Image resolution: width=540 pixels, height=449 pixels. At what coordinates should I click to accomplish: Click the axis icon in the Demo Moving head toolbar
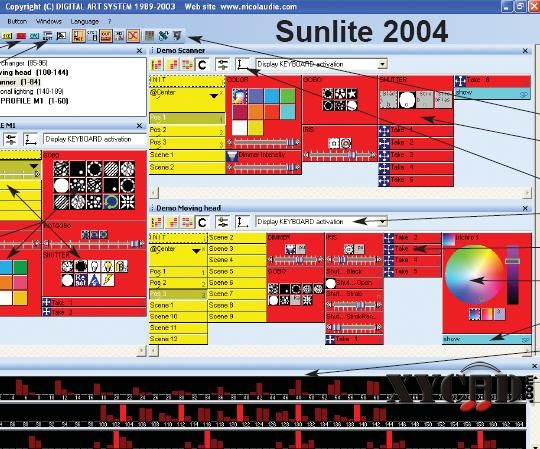point(242,222)
